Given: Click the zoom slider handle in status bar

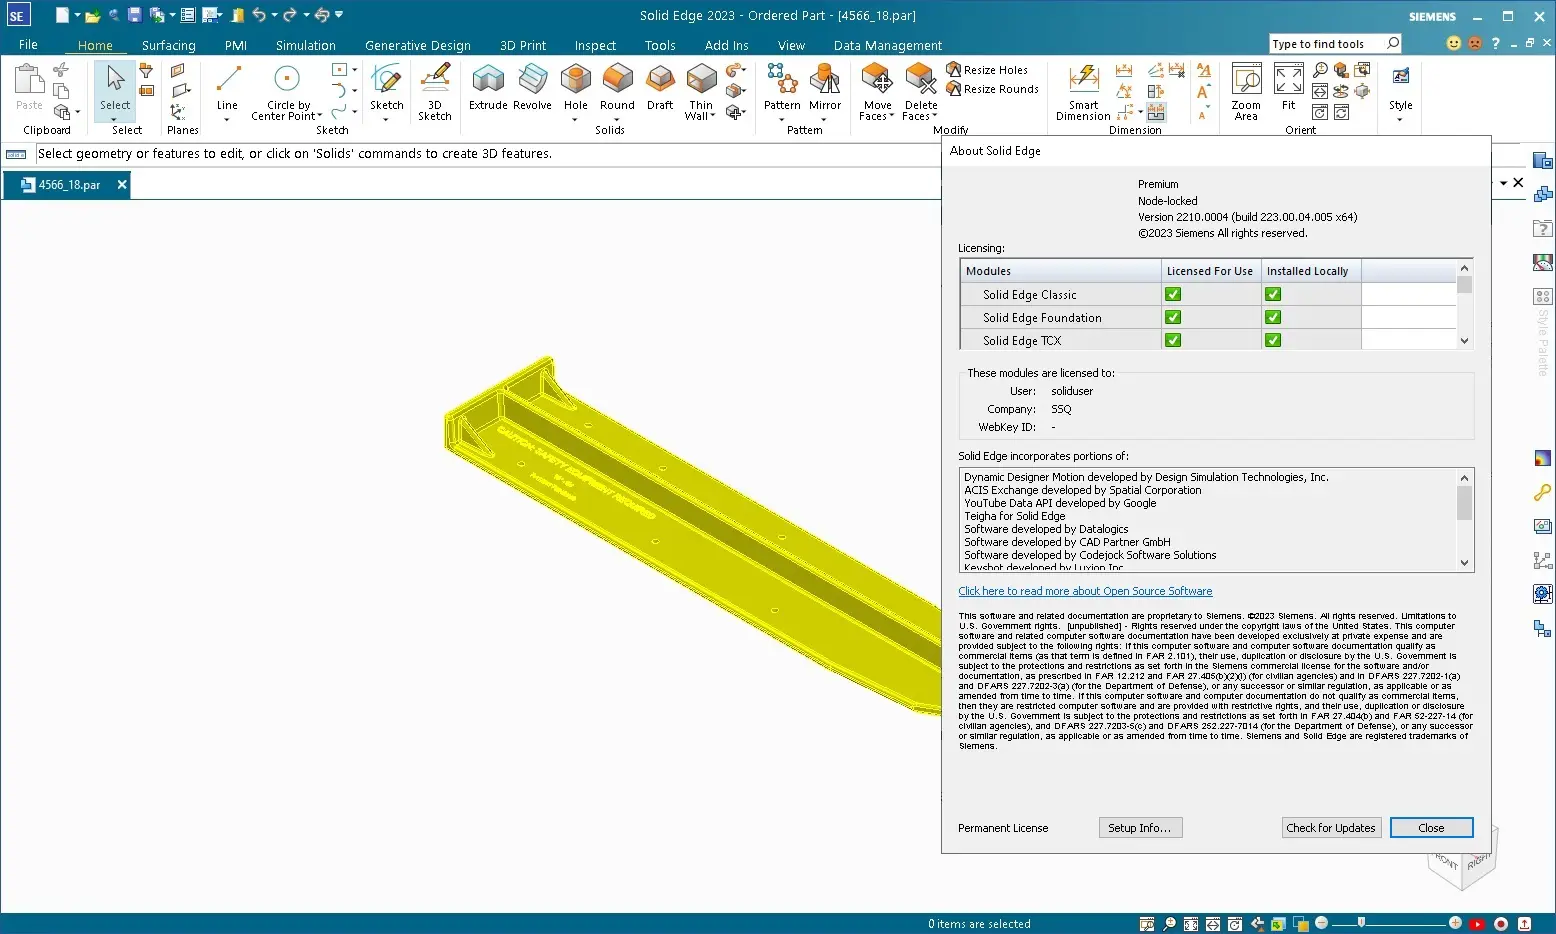Looking at the screenshot, I should pyautogui.click(x=1361, y=923).
